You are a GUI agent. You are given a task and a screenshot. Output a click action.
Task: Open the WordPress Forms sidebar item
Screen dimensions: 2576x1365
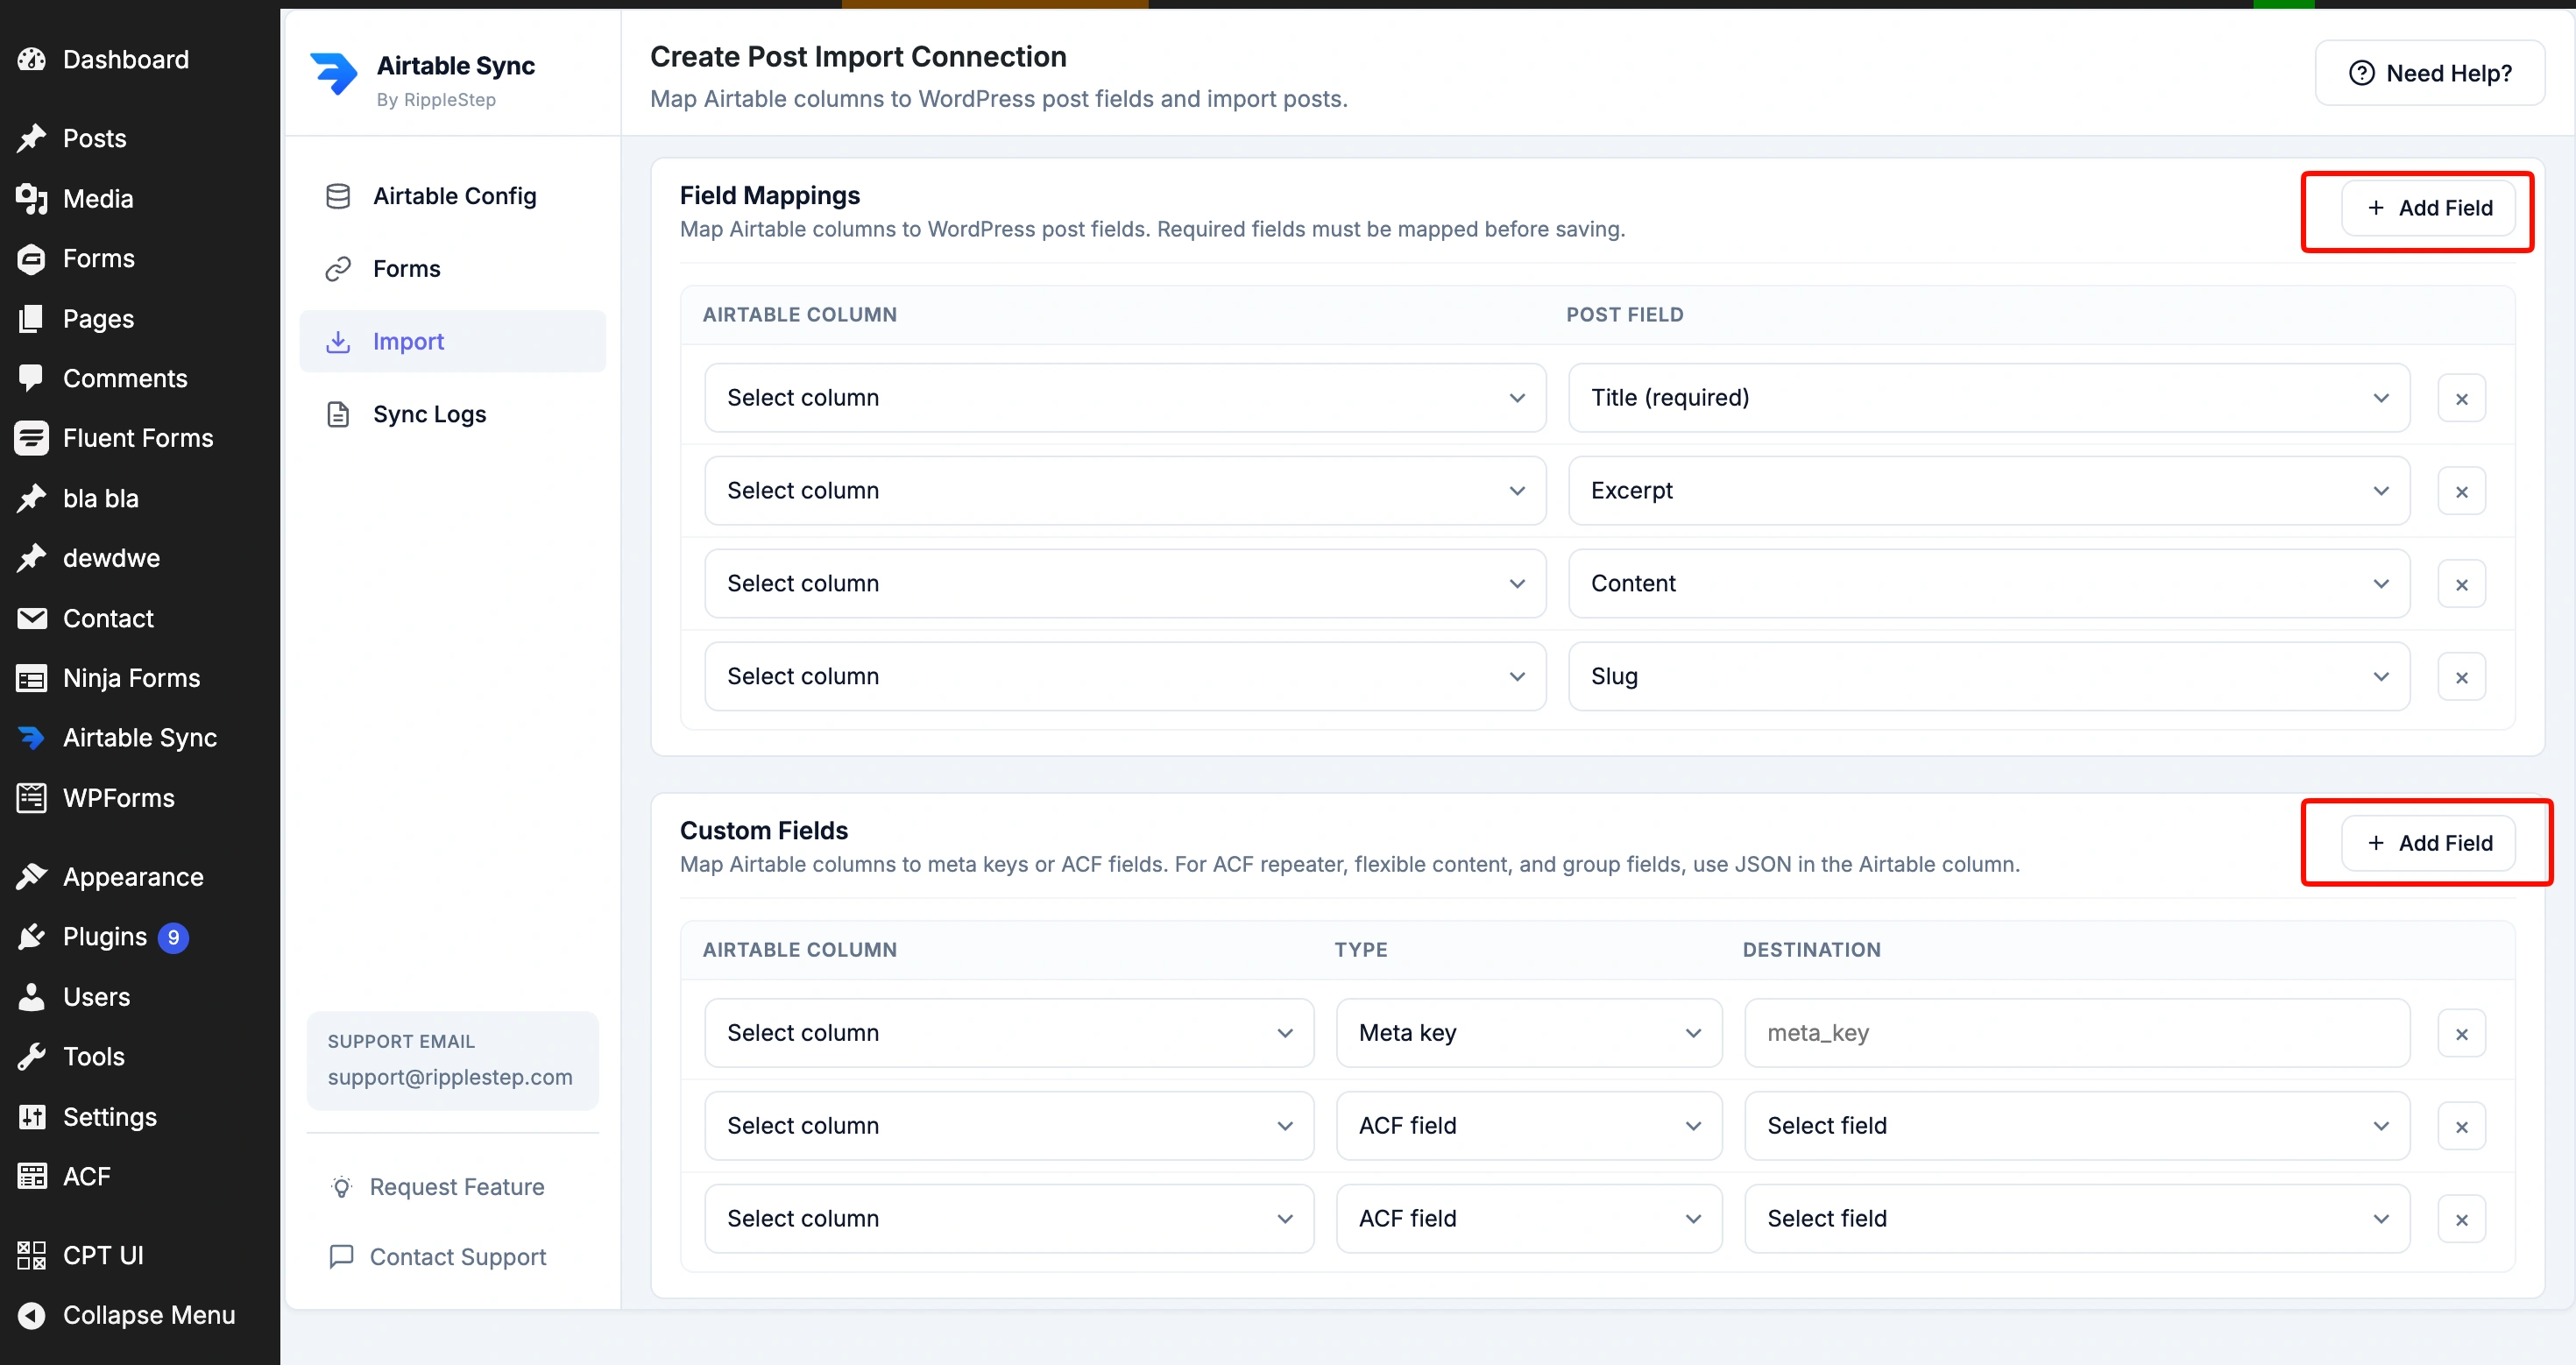[x=139, y=258]
